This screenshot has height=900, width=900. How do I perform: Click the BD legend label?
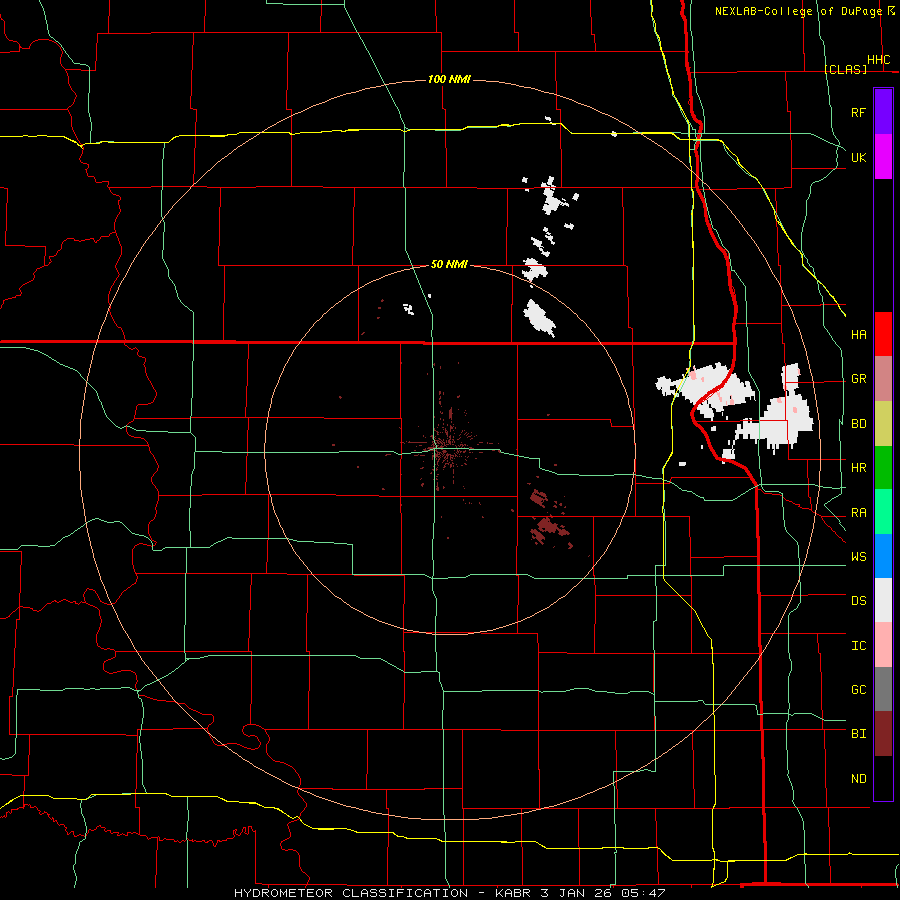point(858,424)
